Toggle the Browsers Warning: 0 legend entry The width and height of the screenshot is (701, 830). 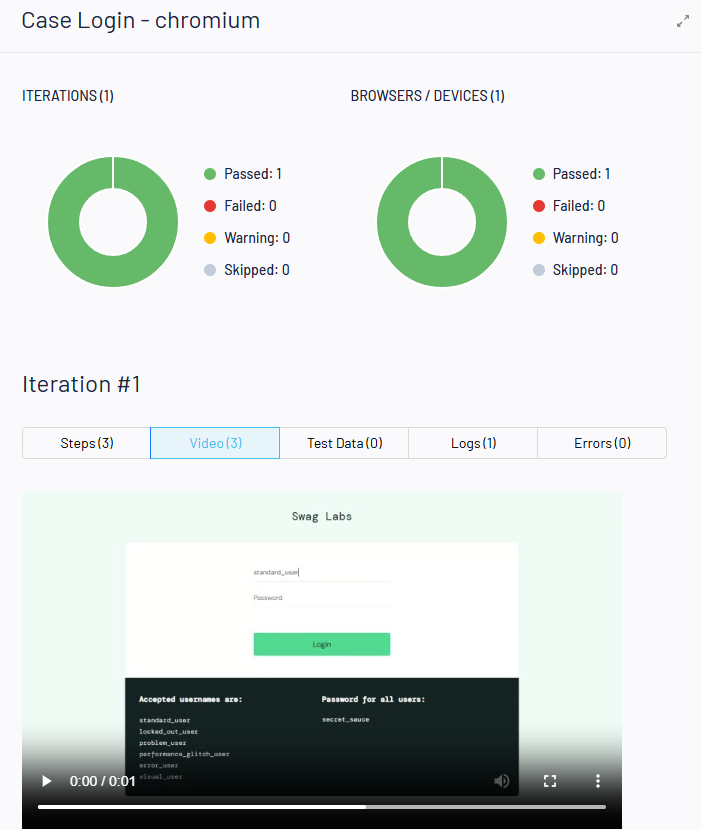(576, 238)
